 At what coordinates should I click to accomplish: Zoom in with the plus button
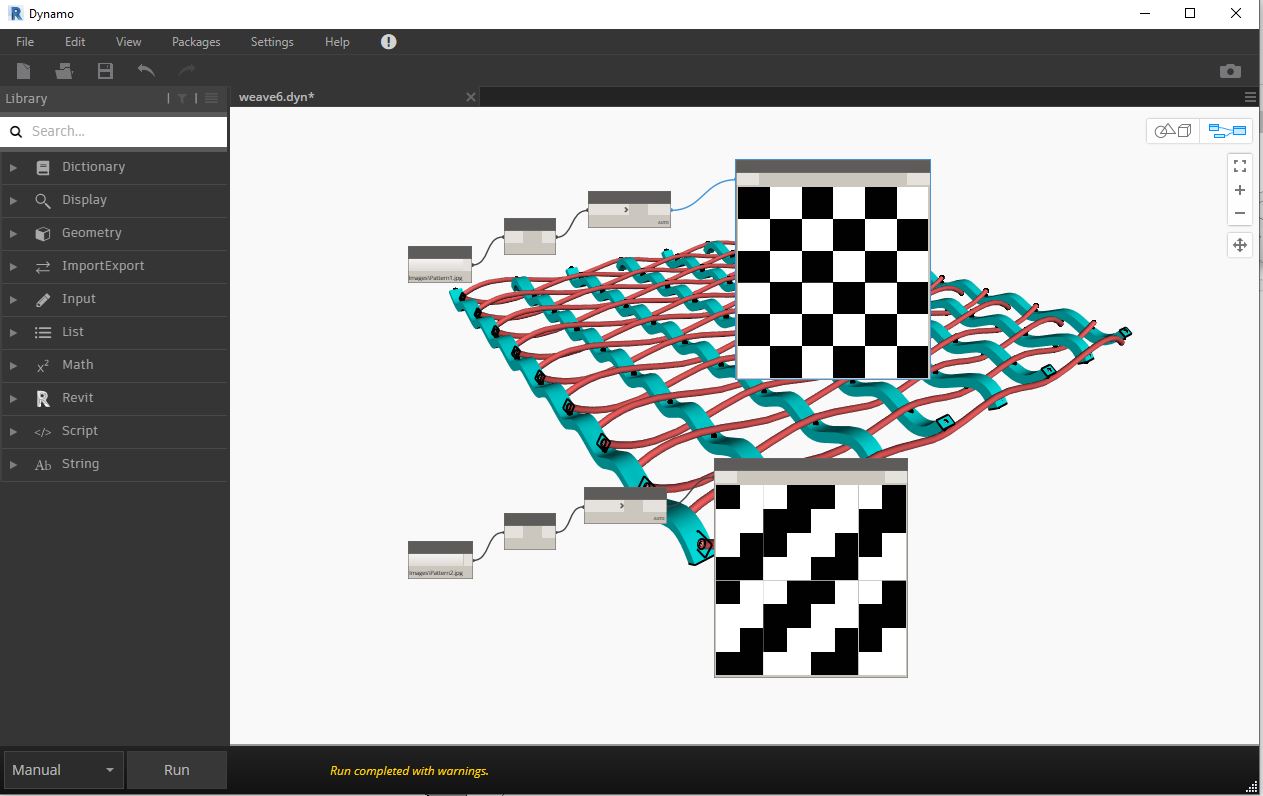tap(1240, 190)
